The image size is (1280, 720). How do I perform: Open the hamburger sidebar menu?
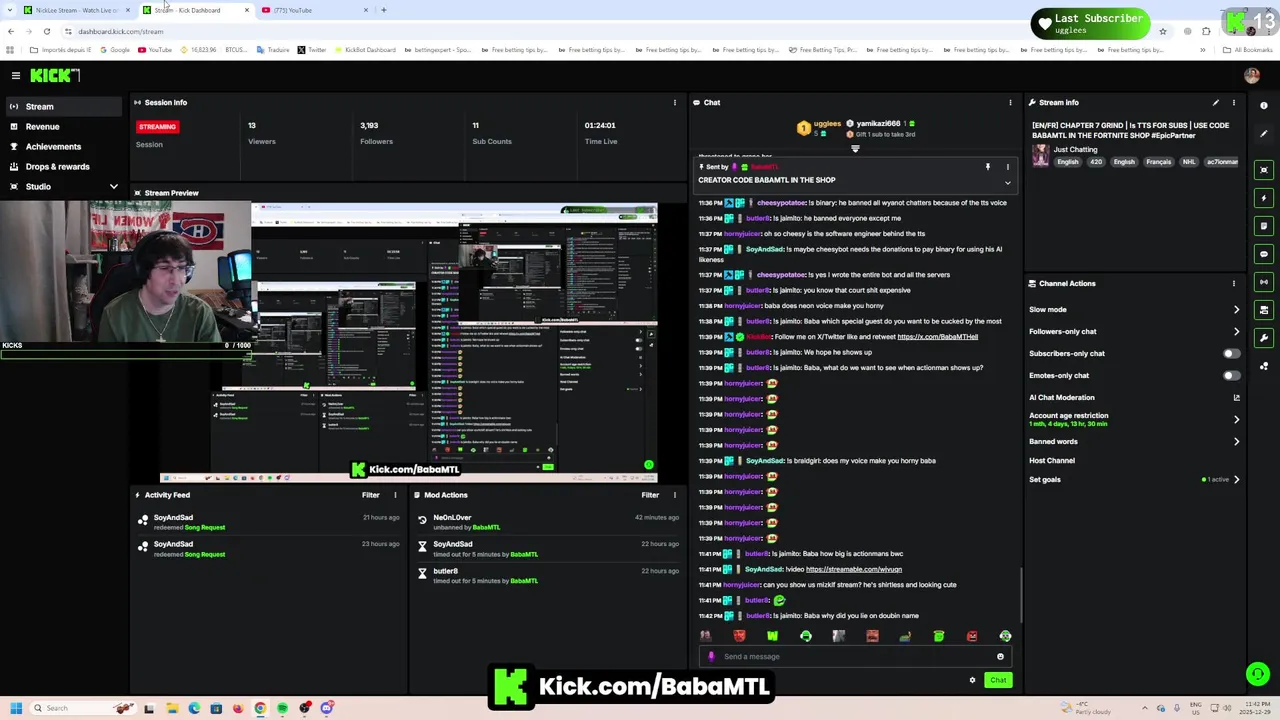(15, 75)
